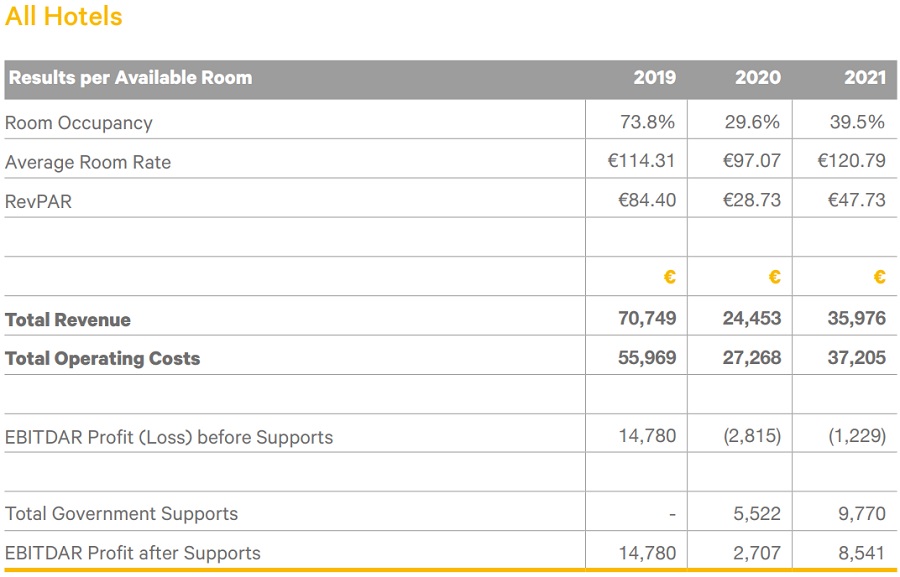Click the RevPAR row label
Image resolution: width=900 pixels, height=577 pixels.
39,201
